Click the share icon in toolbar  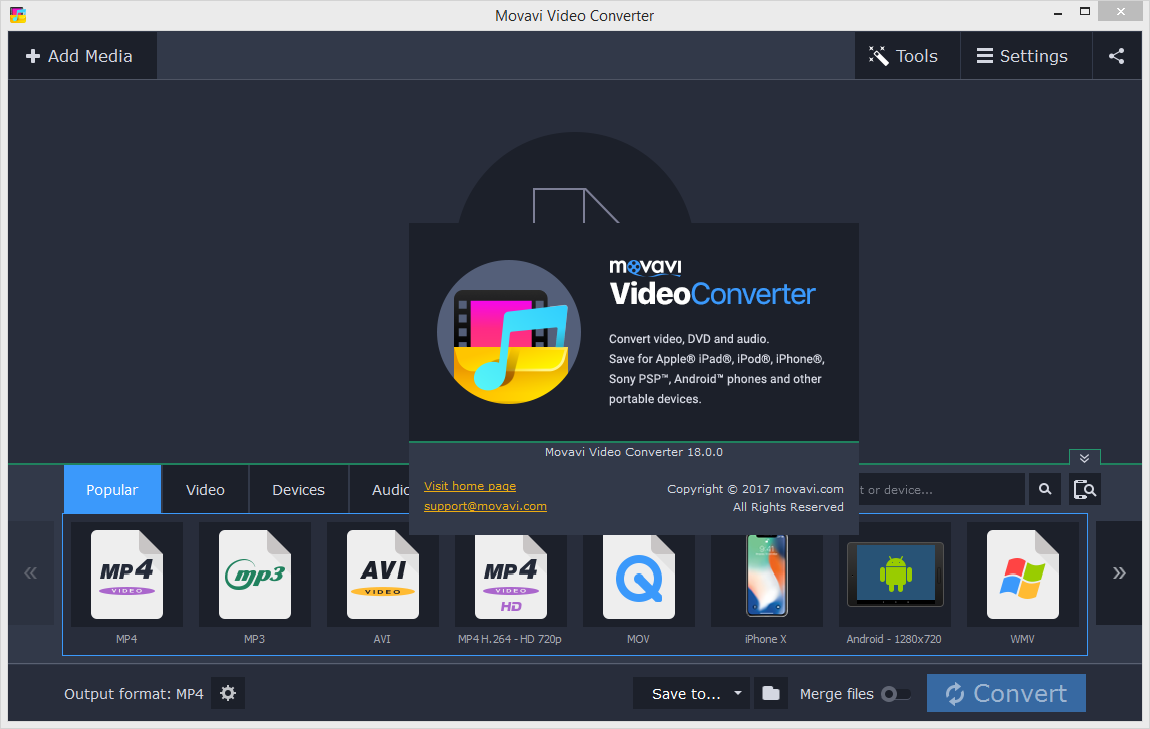click(1116, 56)
